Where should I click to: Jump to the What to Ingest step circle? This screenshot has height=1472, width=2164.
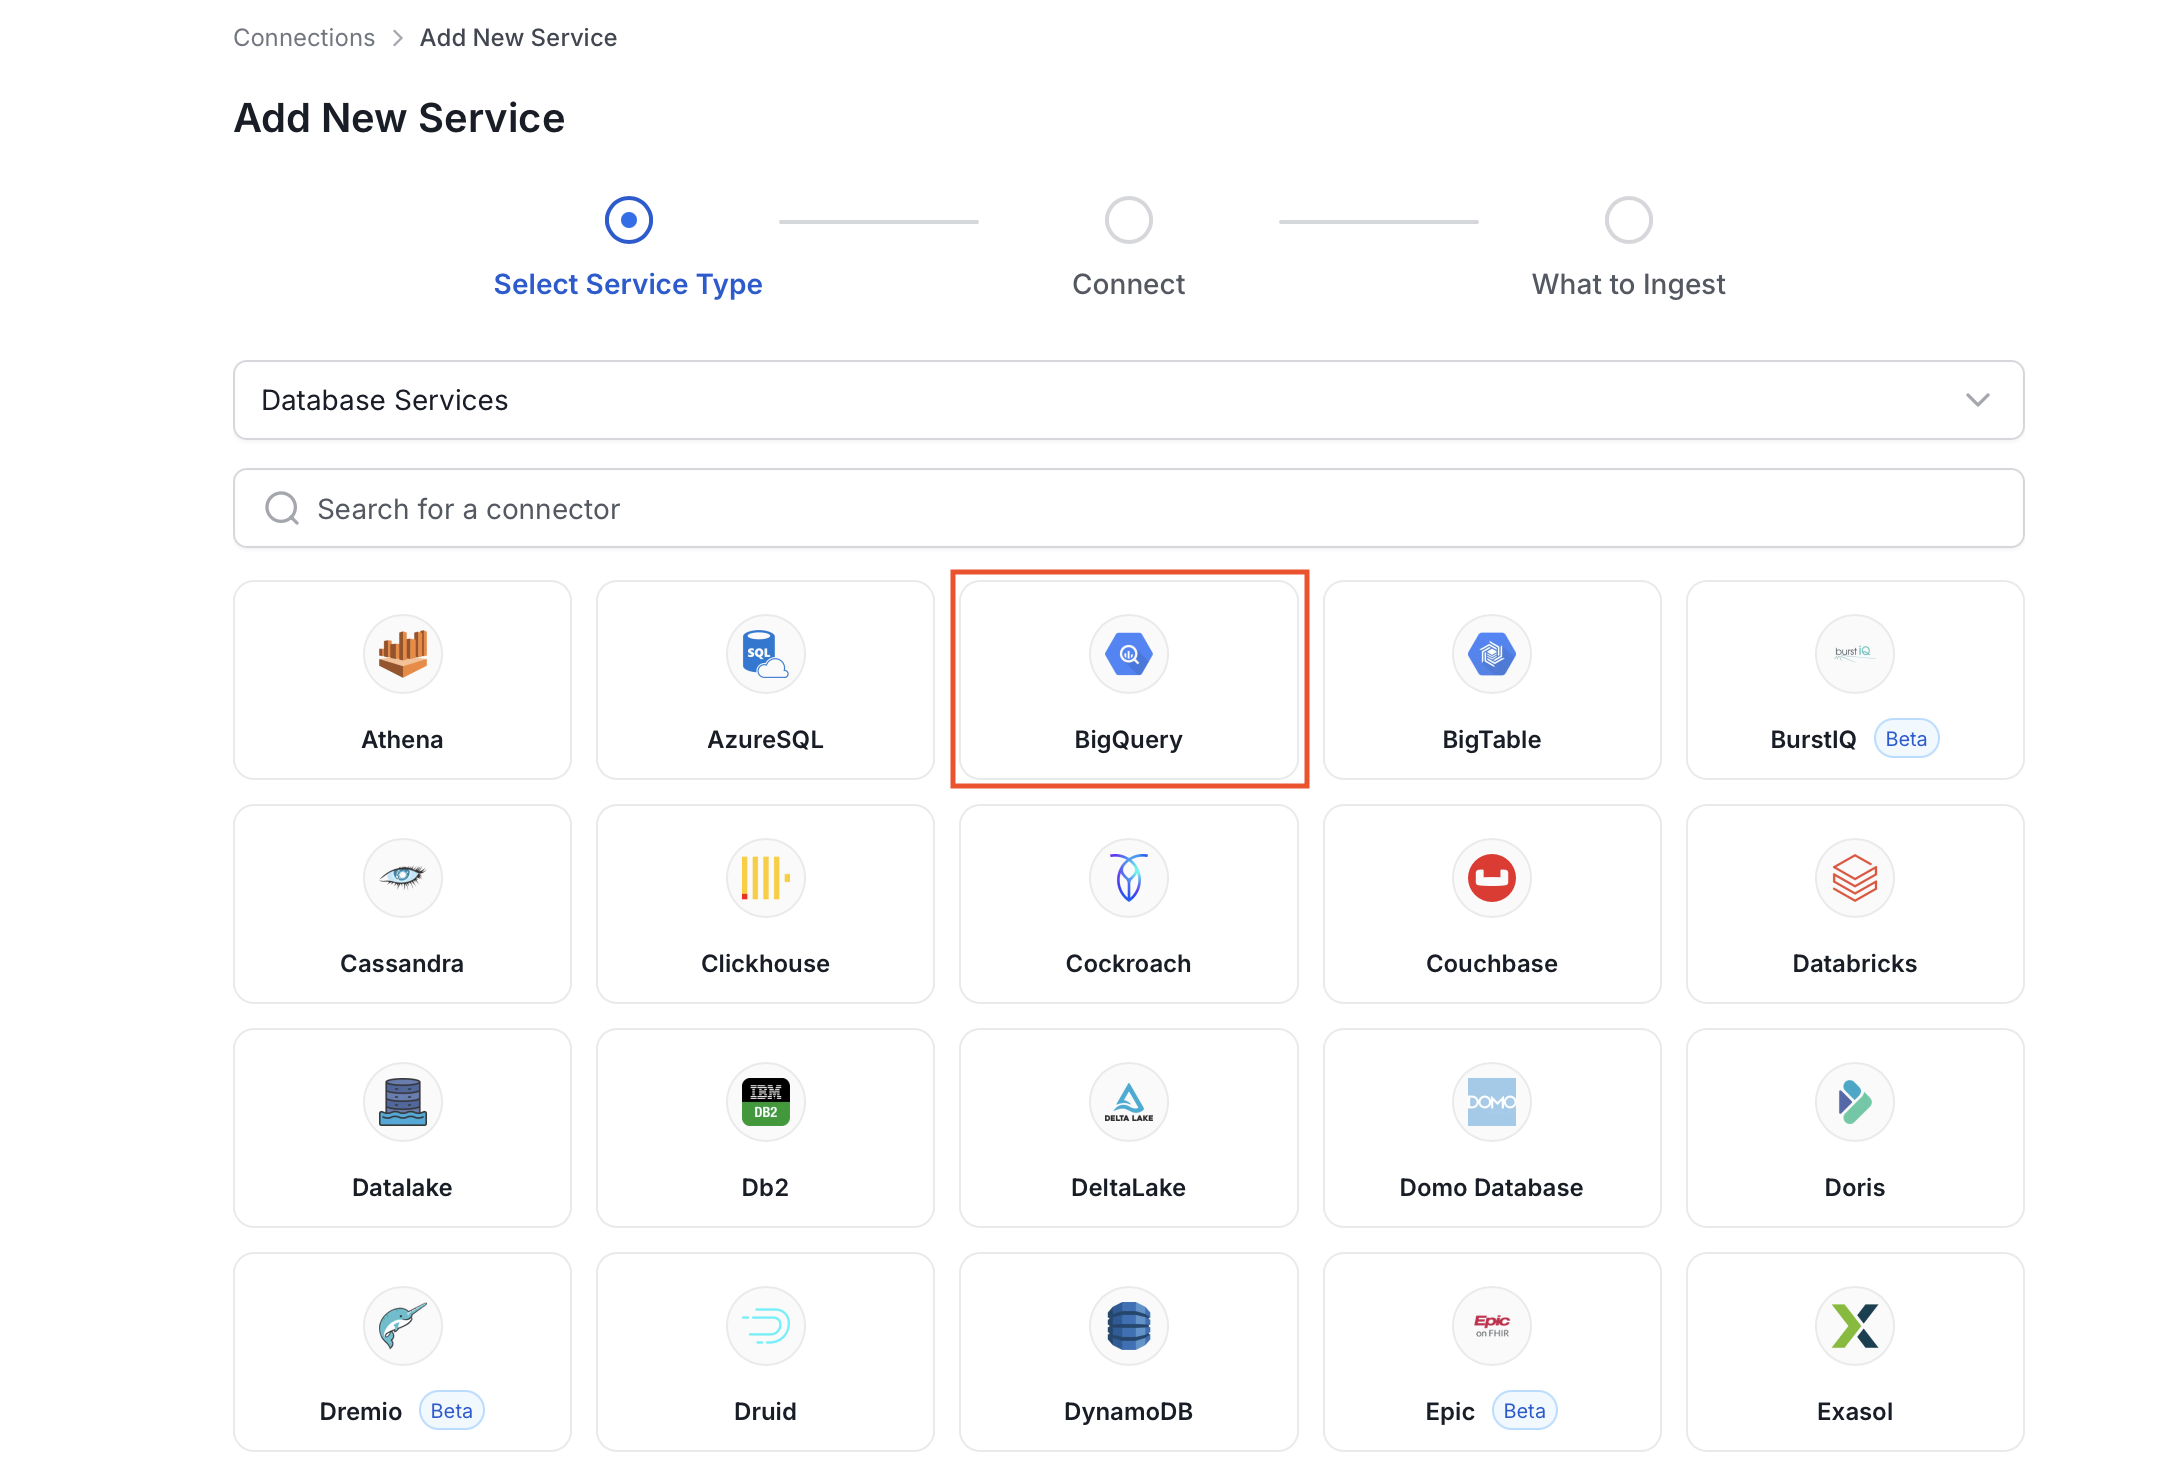pos(1629,220)
